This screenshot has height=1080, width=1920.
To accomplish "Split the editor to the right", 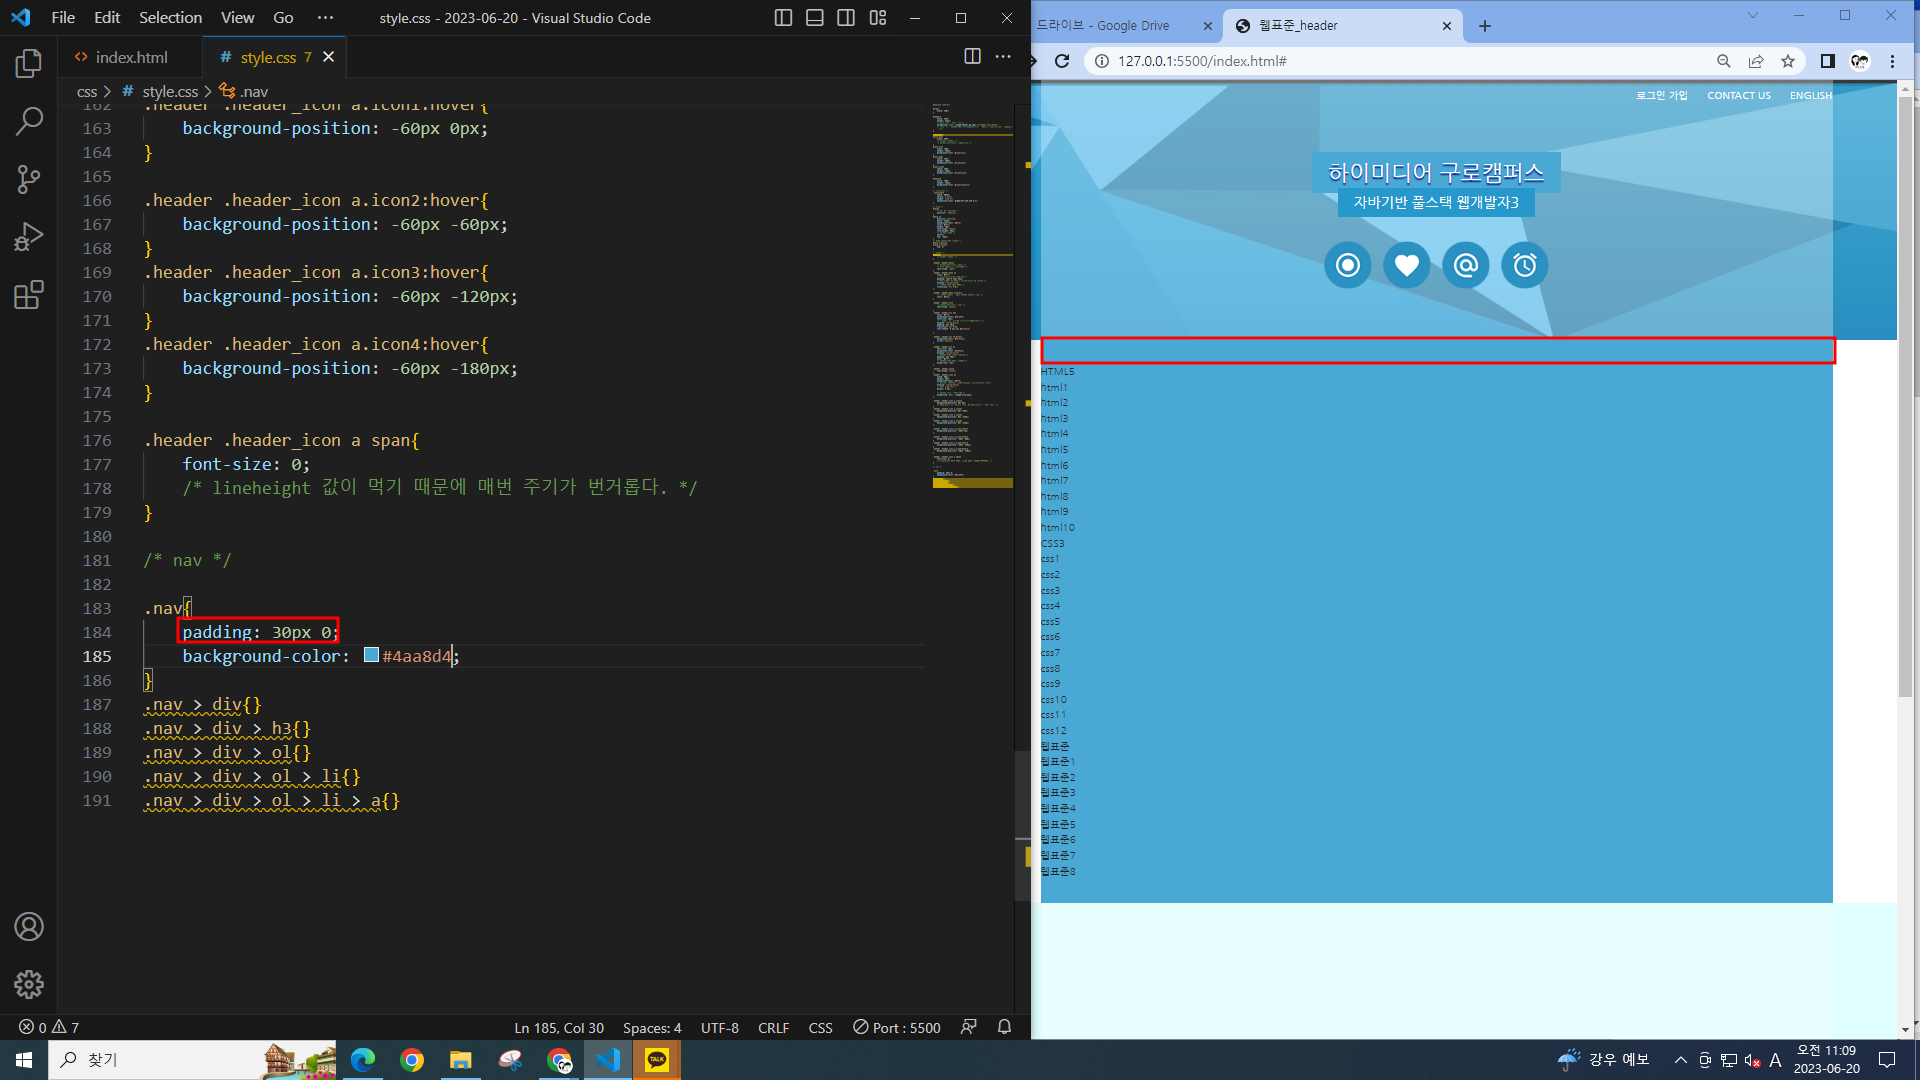I will [972, 57].
